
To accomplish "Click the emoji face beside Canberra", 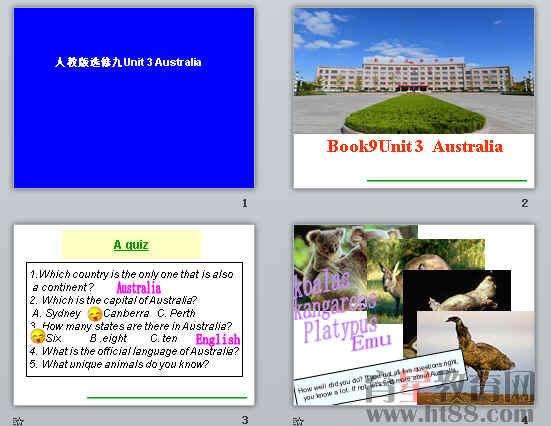I will (95, 314).
